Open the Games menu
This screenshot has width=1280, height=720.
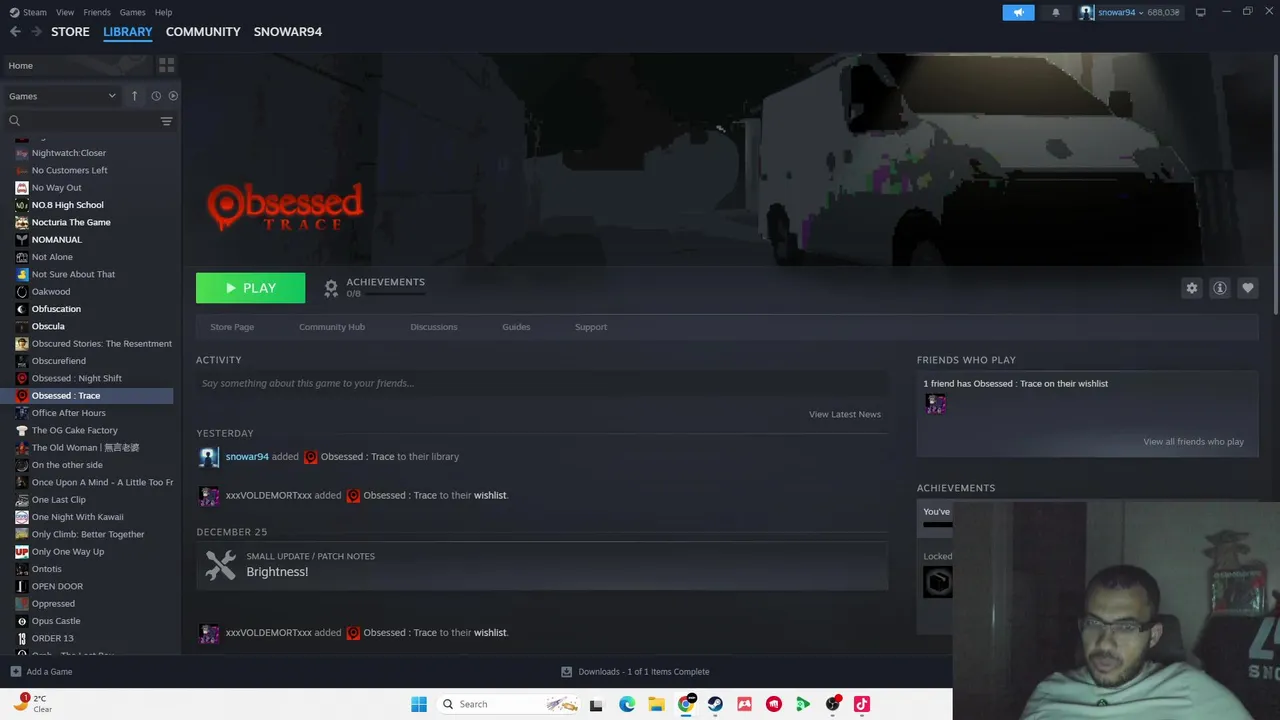[133, 12]
